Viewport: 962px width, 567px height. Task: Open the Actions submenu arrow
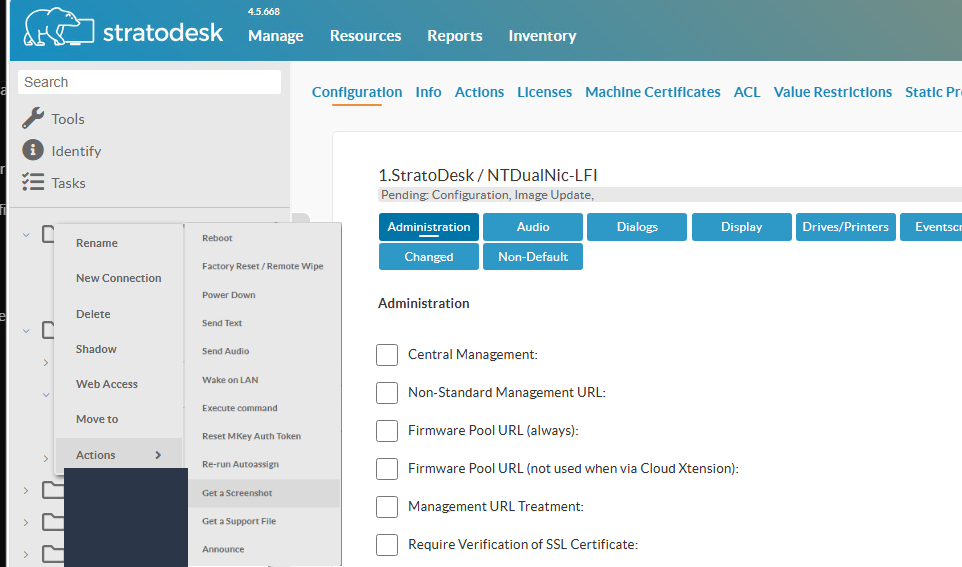coord(158,455)
